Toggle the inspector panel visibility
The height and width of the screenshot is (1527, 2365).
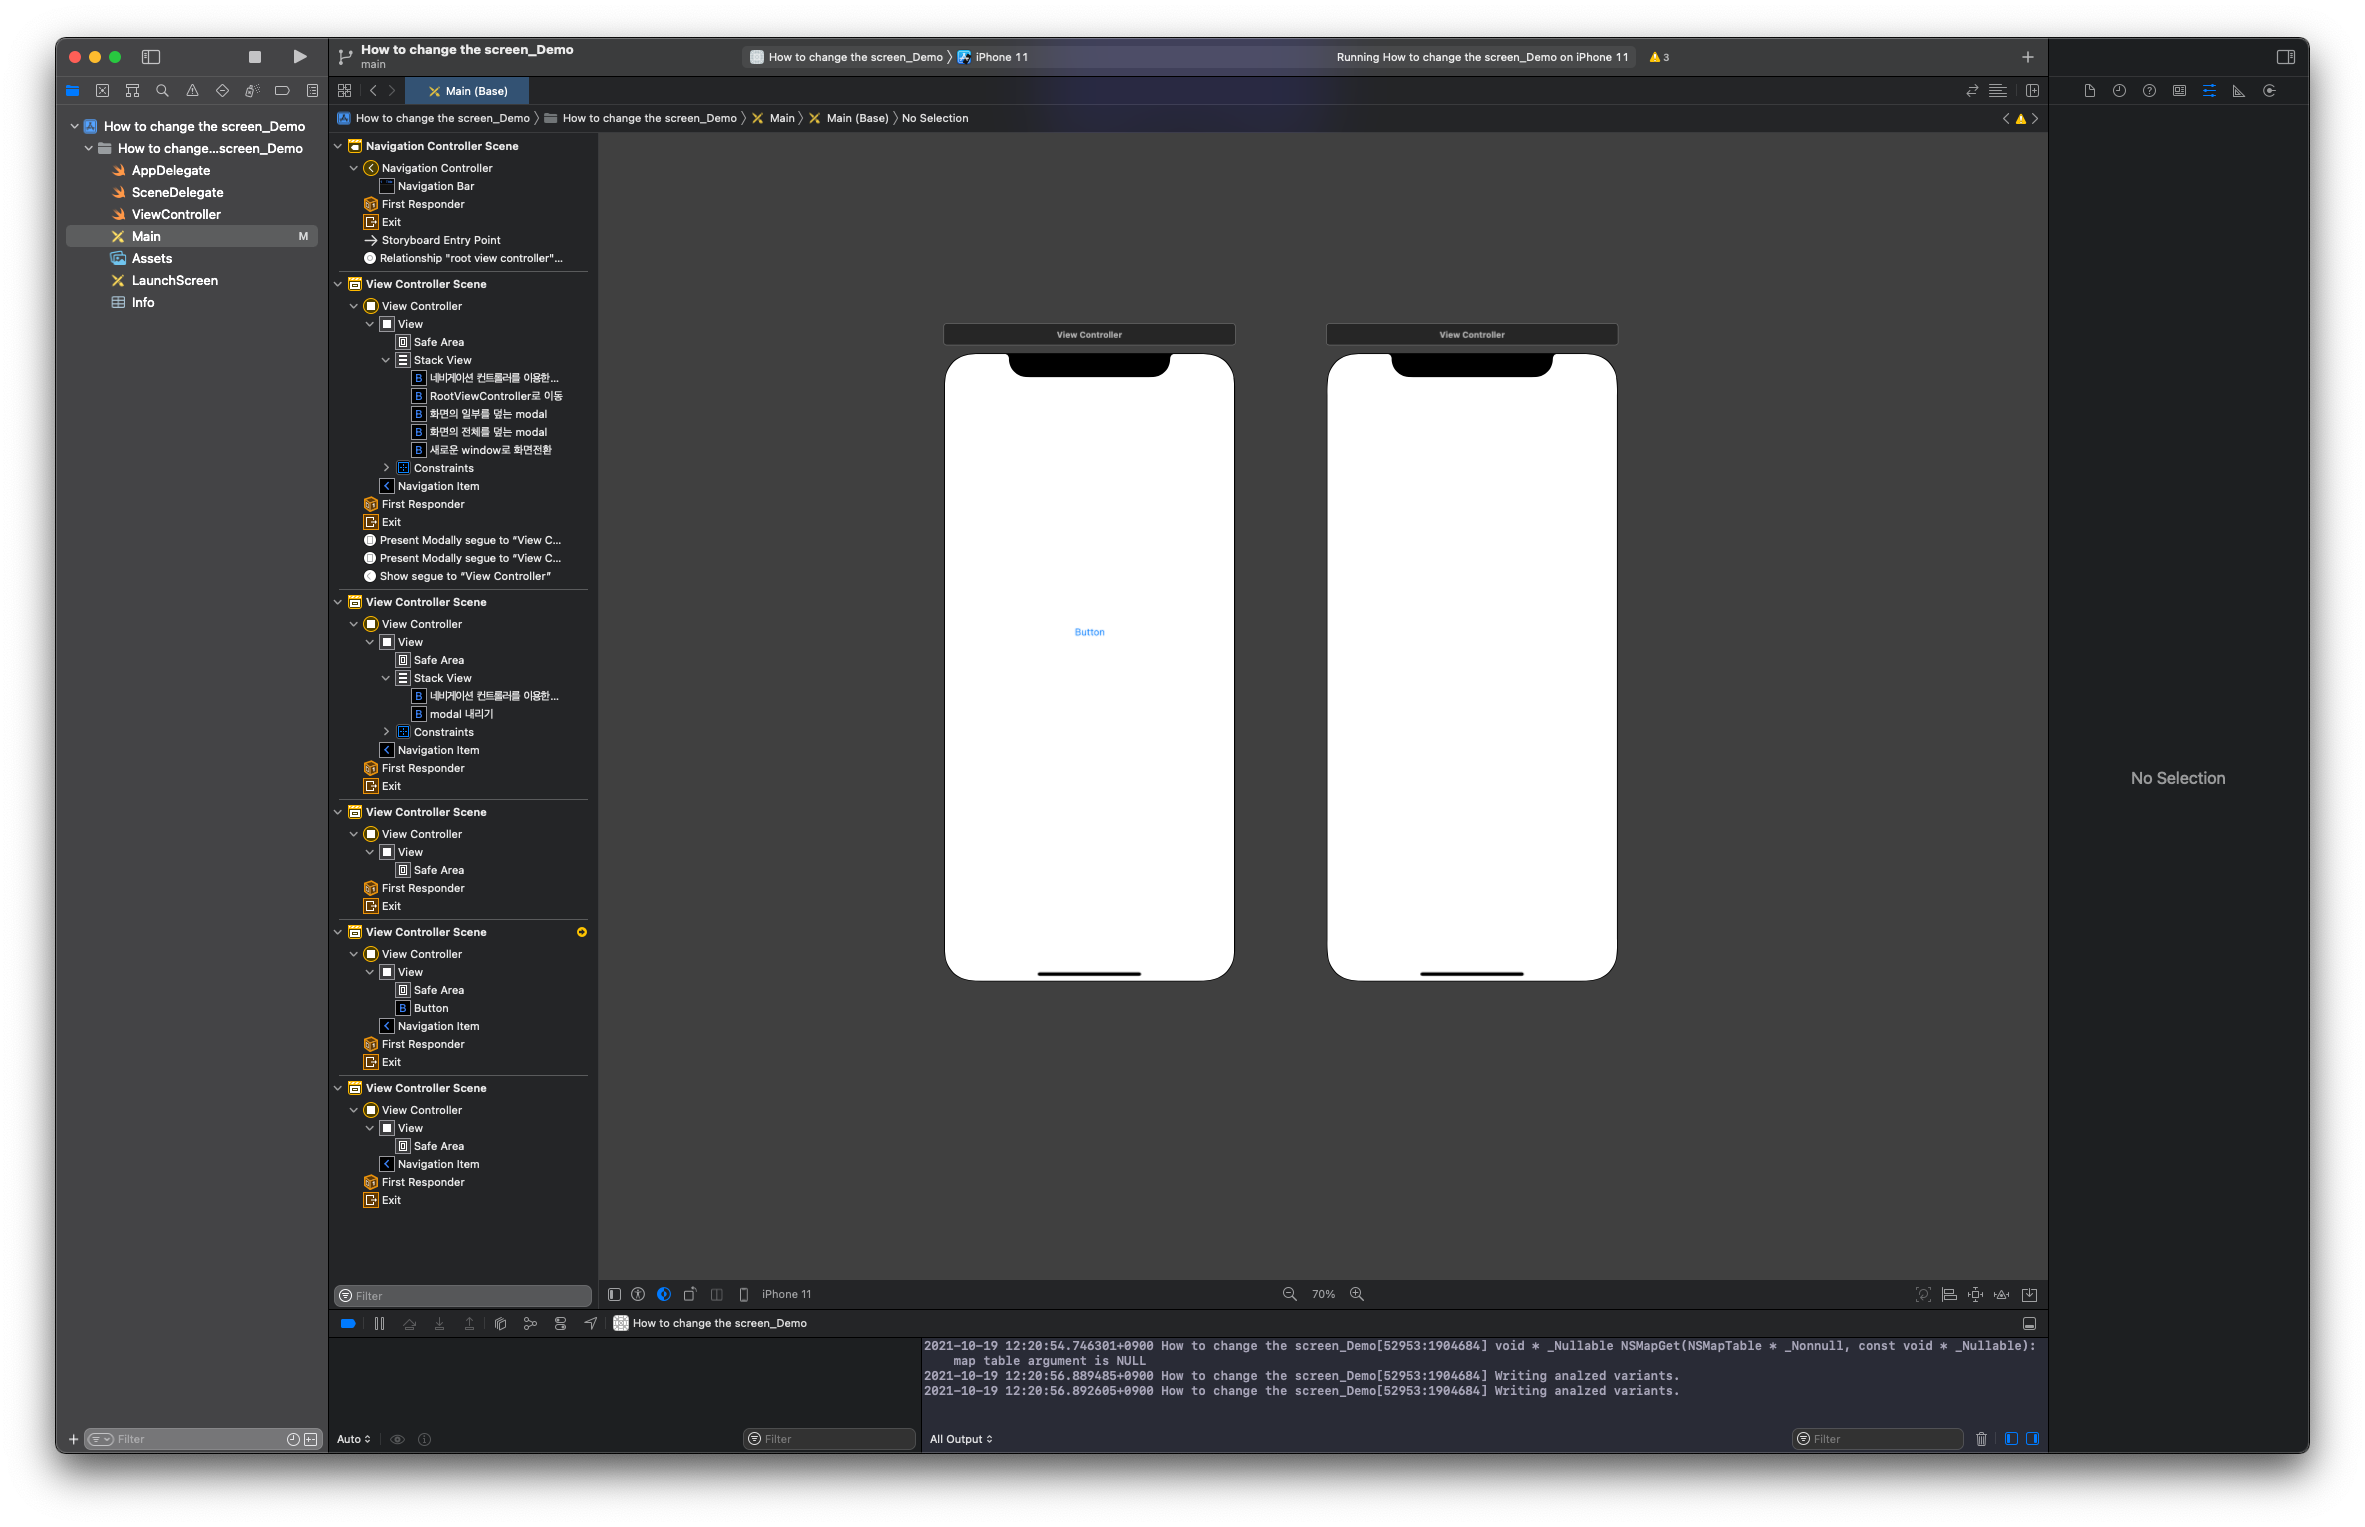coord(2286,57)
